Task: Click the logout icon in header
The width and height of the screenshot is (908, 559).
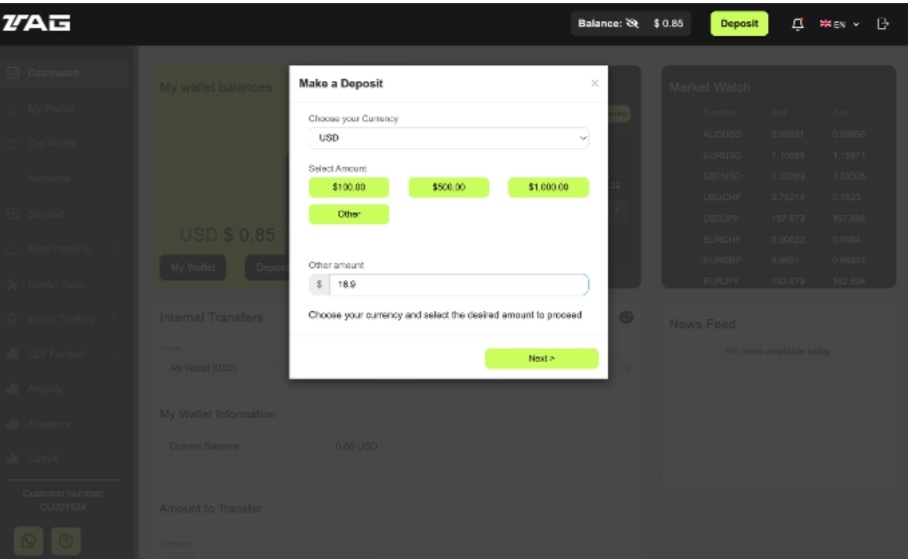Action: point(883,24)
